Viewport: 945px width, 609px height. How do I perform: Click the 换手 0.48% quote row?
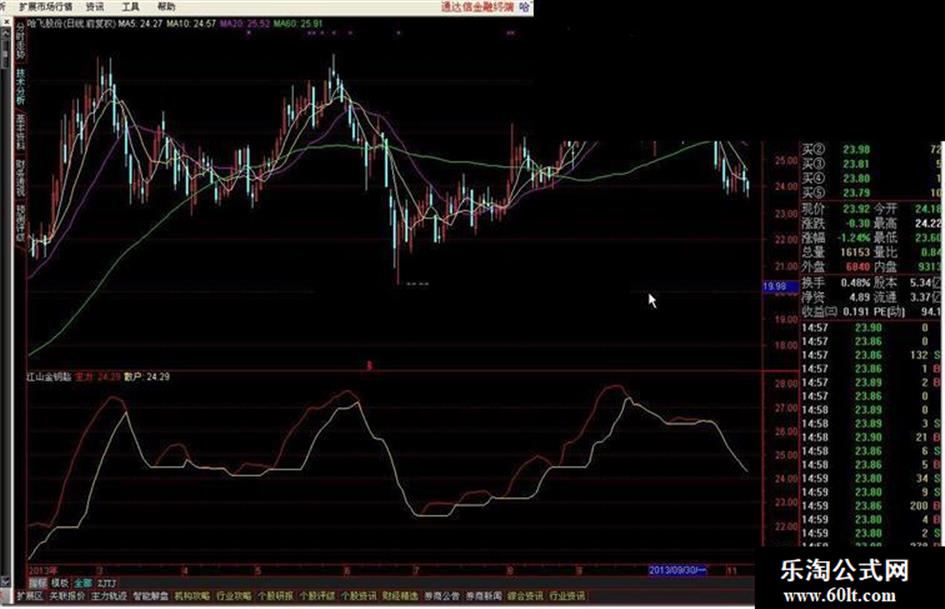coord(837,282)
